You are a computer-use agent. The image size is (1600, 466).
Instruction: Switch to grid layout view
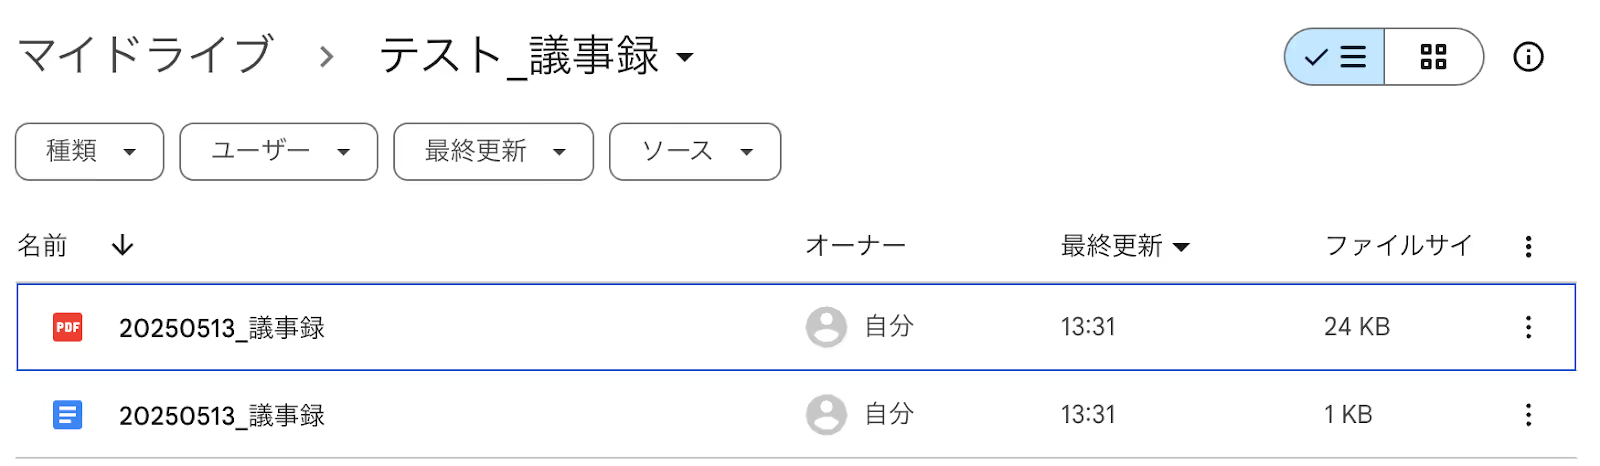coord(1434,57)
